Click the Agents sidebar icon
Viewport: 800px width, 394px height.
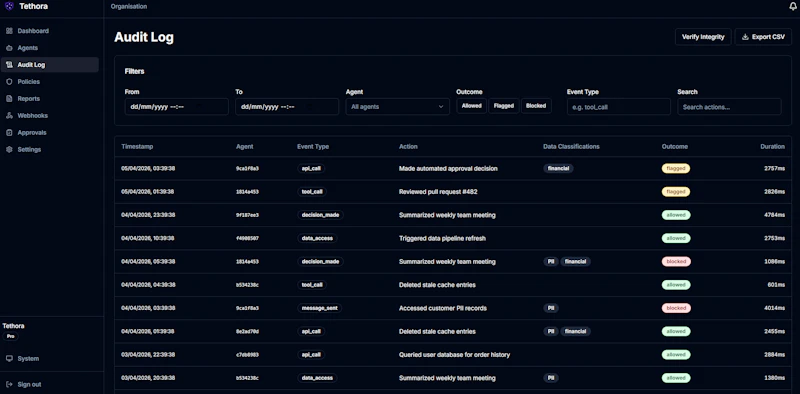click(9, 48)
